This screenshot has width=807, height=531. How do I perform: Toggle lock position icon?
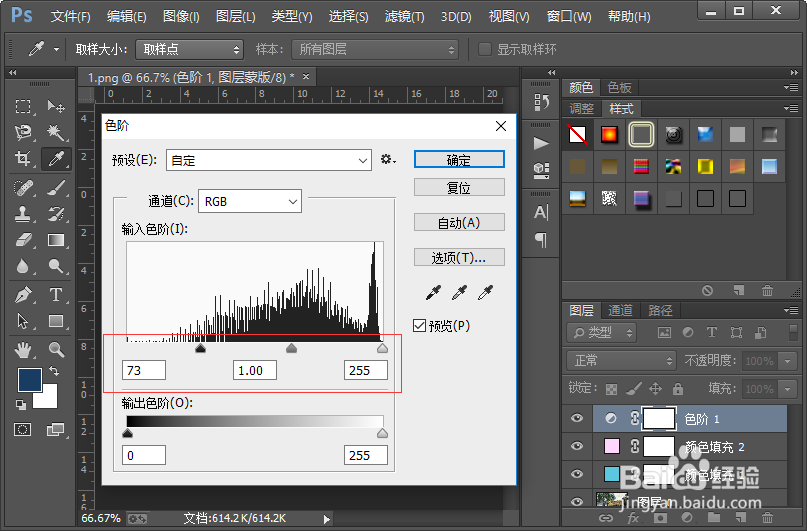[655, 389]
